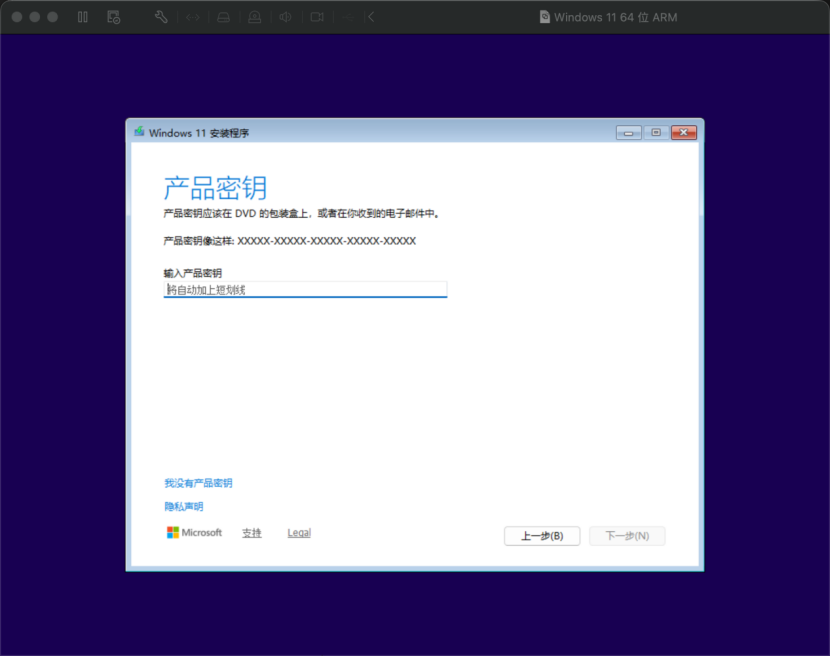
Task: Click the 上一步(B) button
Action: pyautogui.click(x=542, y=536)
